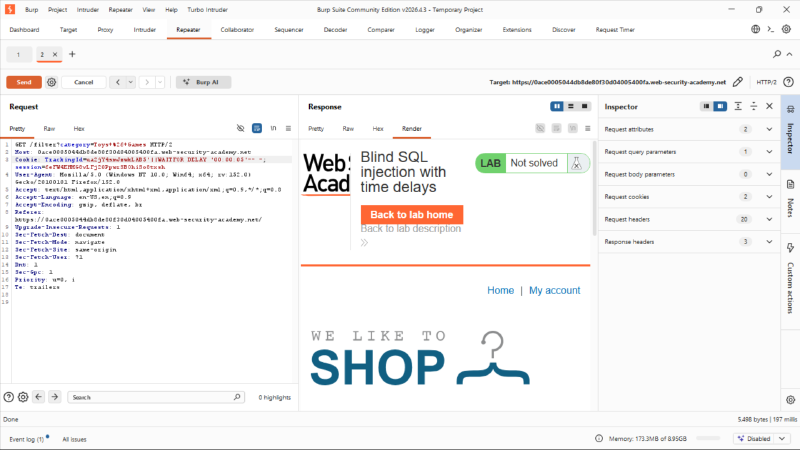Open Burp settings gear top right
This screenshot has width=800, height=450.
(787, 29)
